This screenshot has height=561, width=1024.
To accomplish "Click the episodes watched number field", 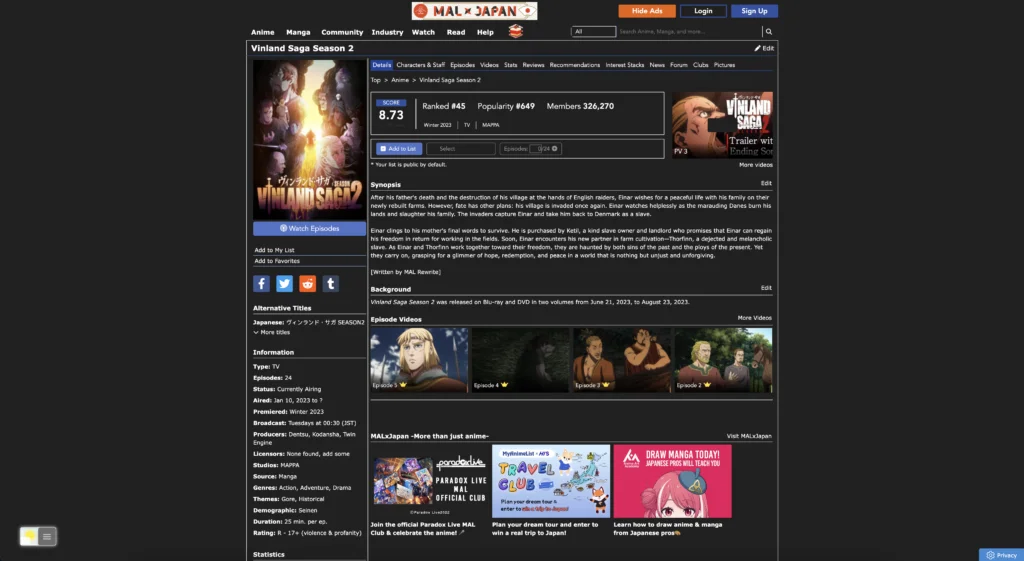I will pos(534,149).
